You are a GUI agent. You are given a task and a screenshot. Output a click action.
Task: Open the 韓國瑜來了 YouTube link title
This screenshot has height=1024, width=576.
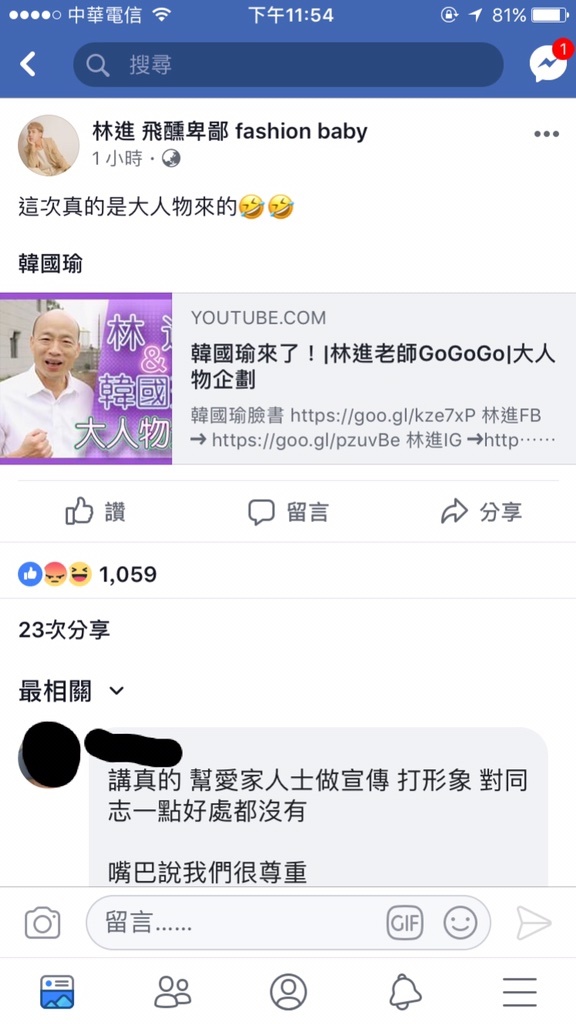373,366
